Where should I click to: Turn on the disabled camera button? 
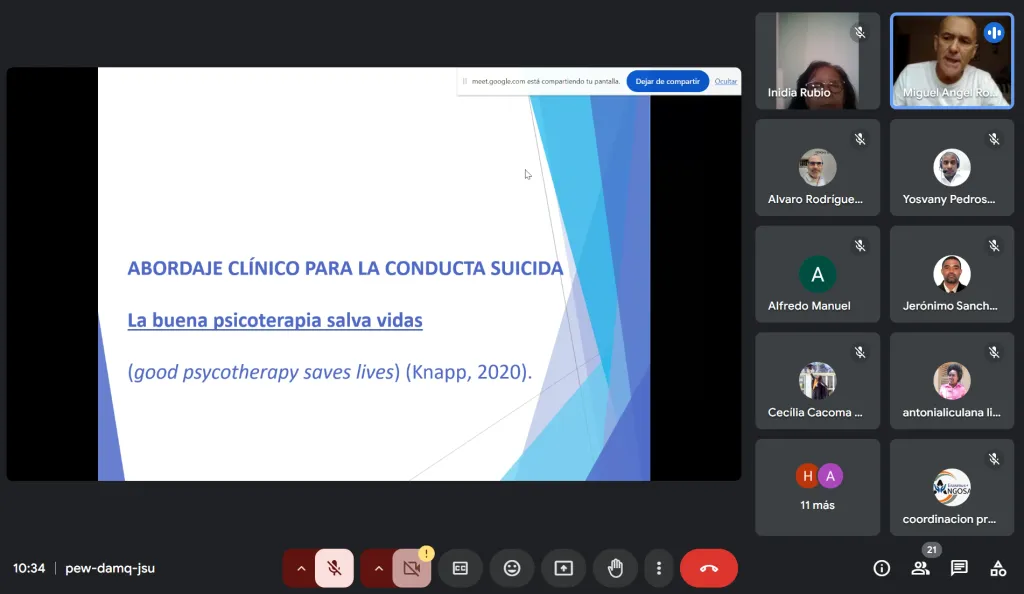(411, 568)
